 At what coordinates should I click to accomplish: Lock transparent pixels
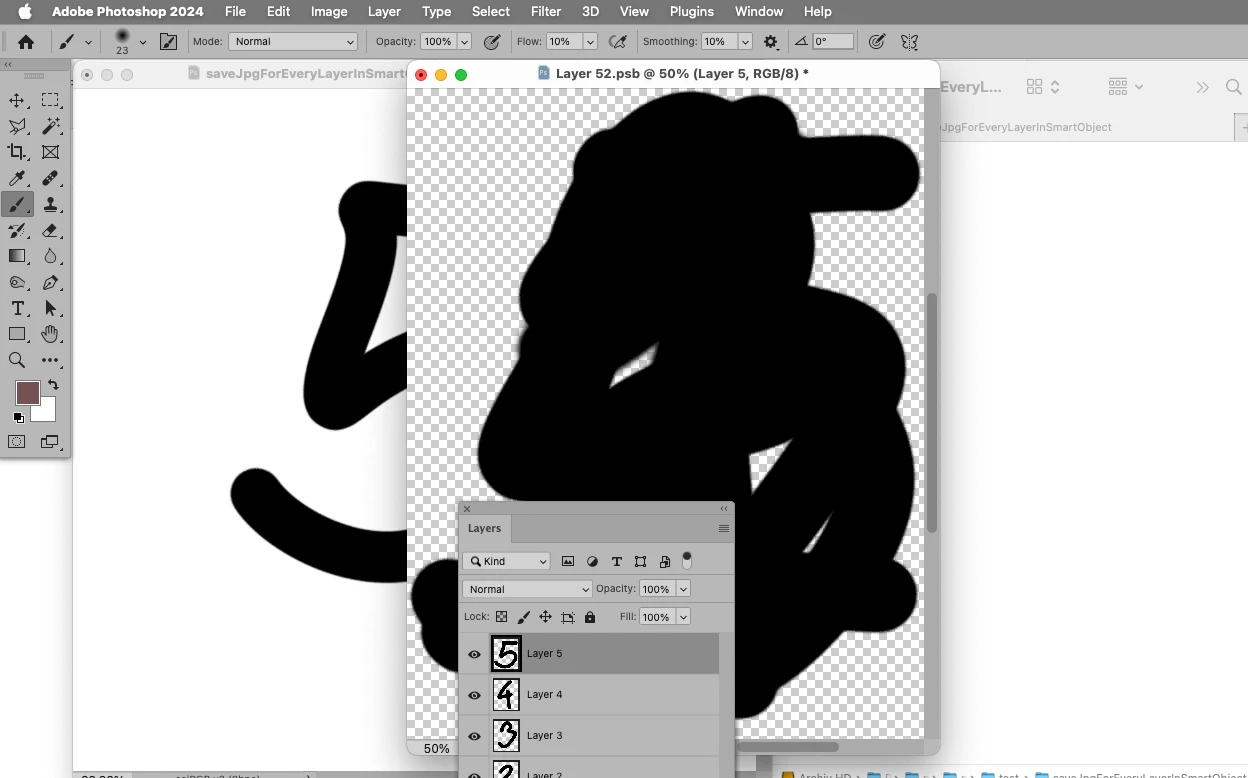point(502,617)
